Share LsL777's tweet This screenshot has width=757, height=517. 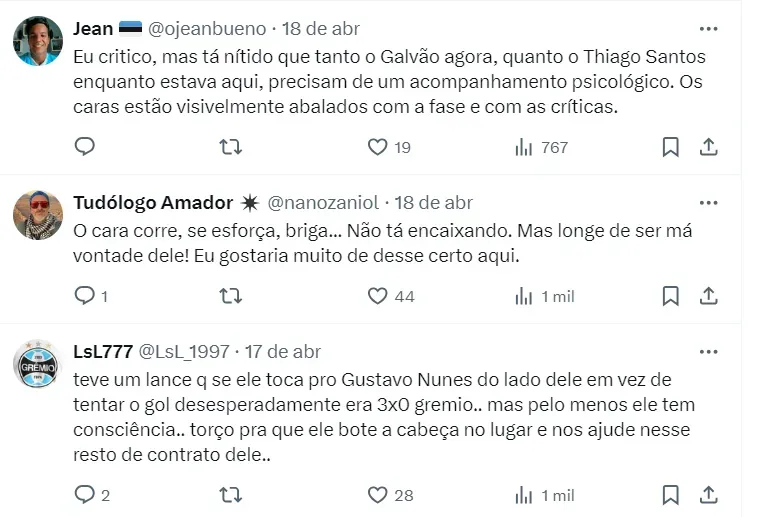tap(708, 495)
